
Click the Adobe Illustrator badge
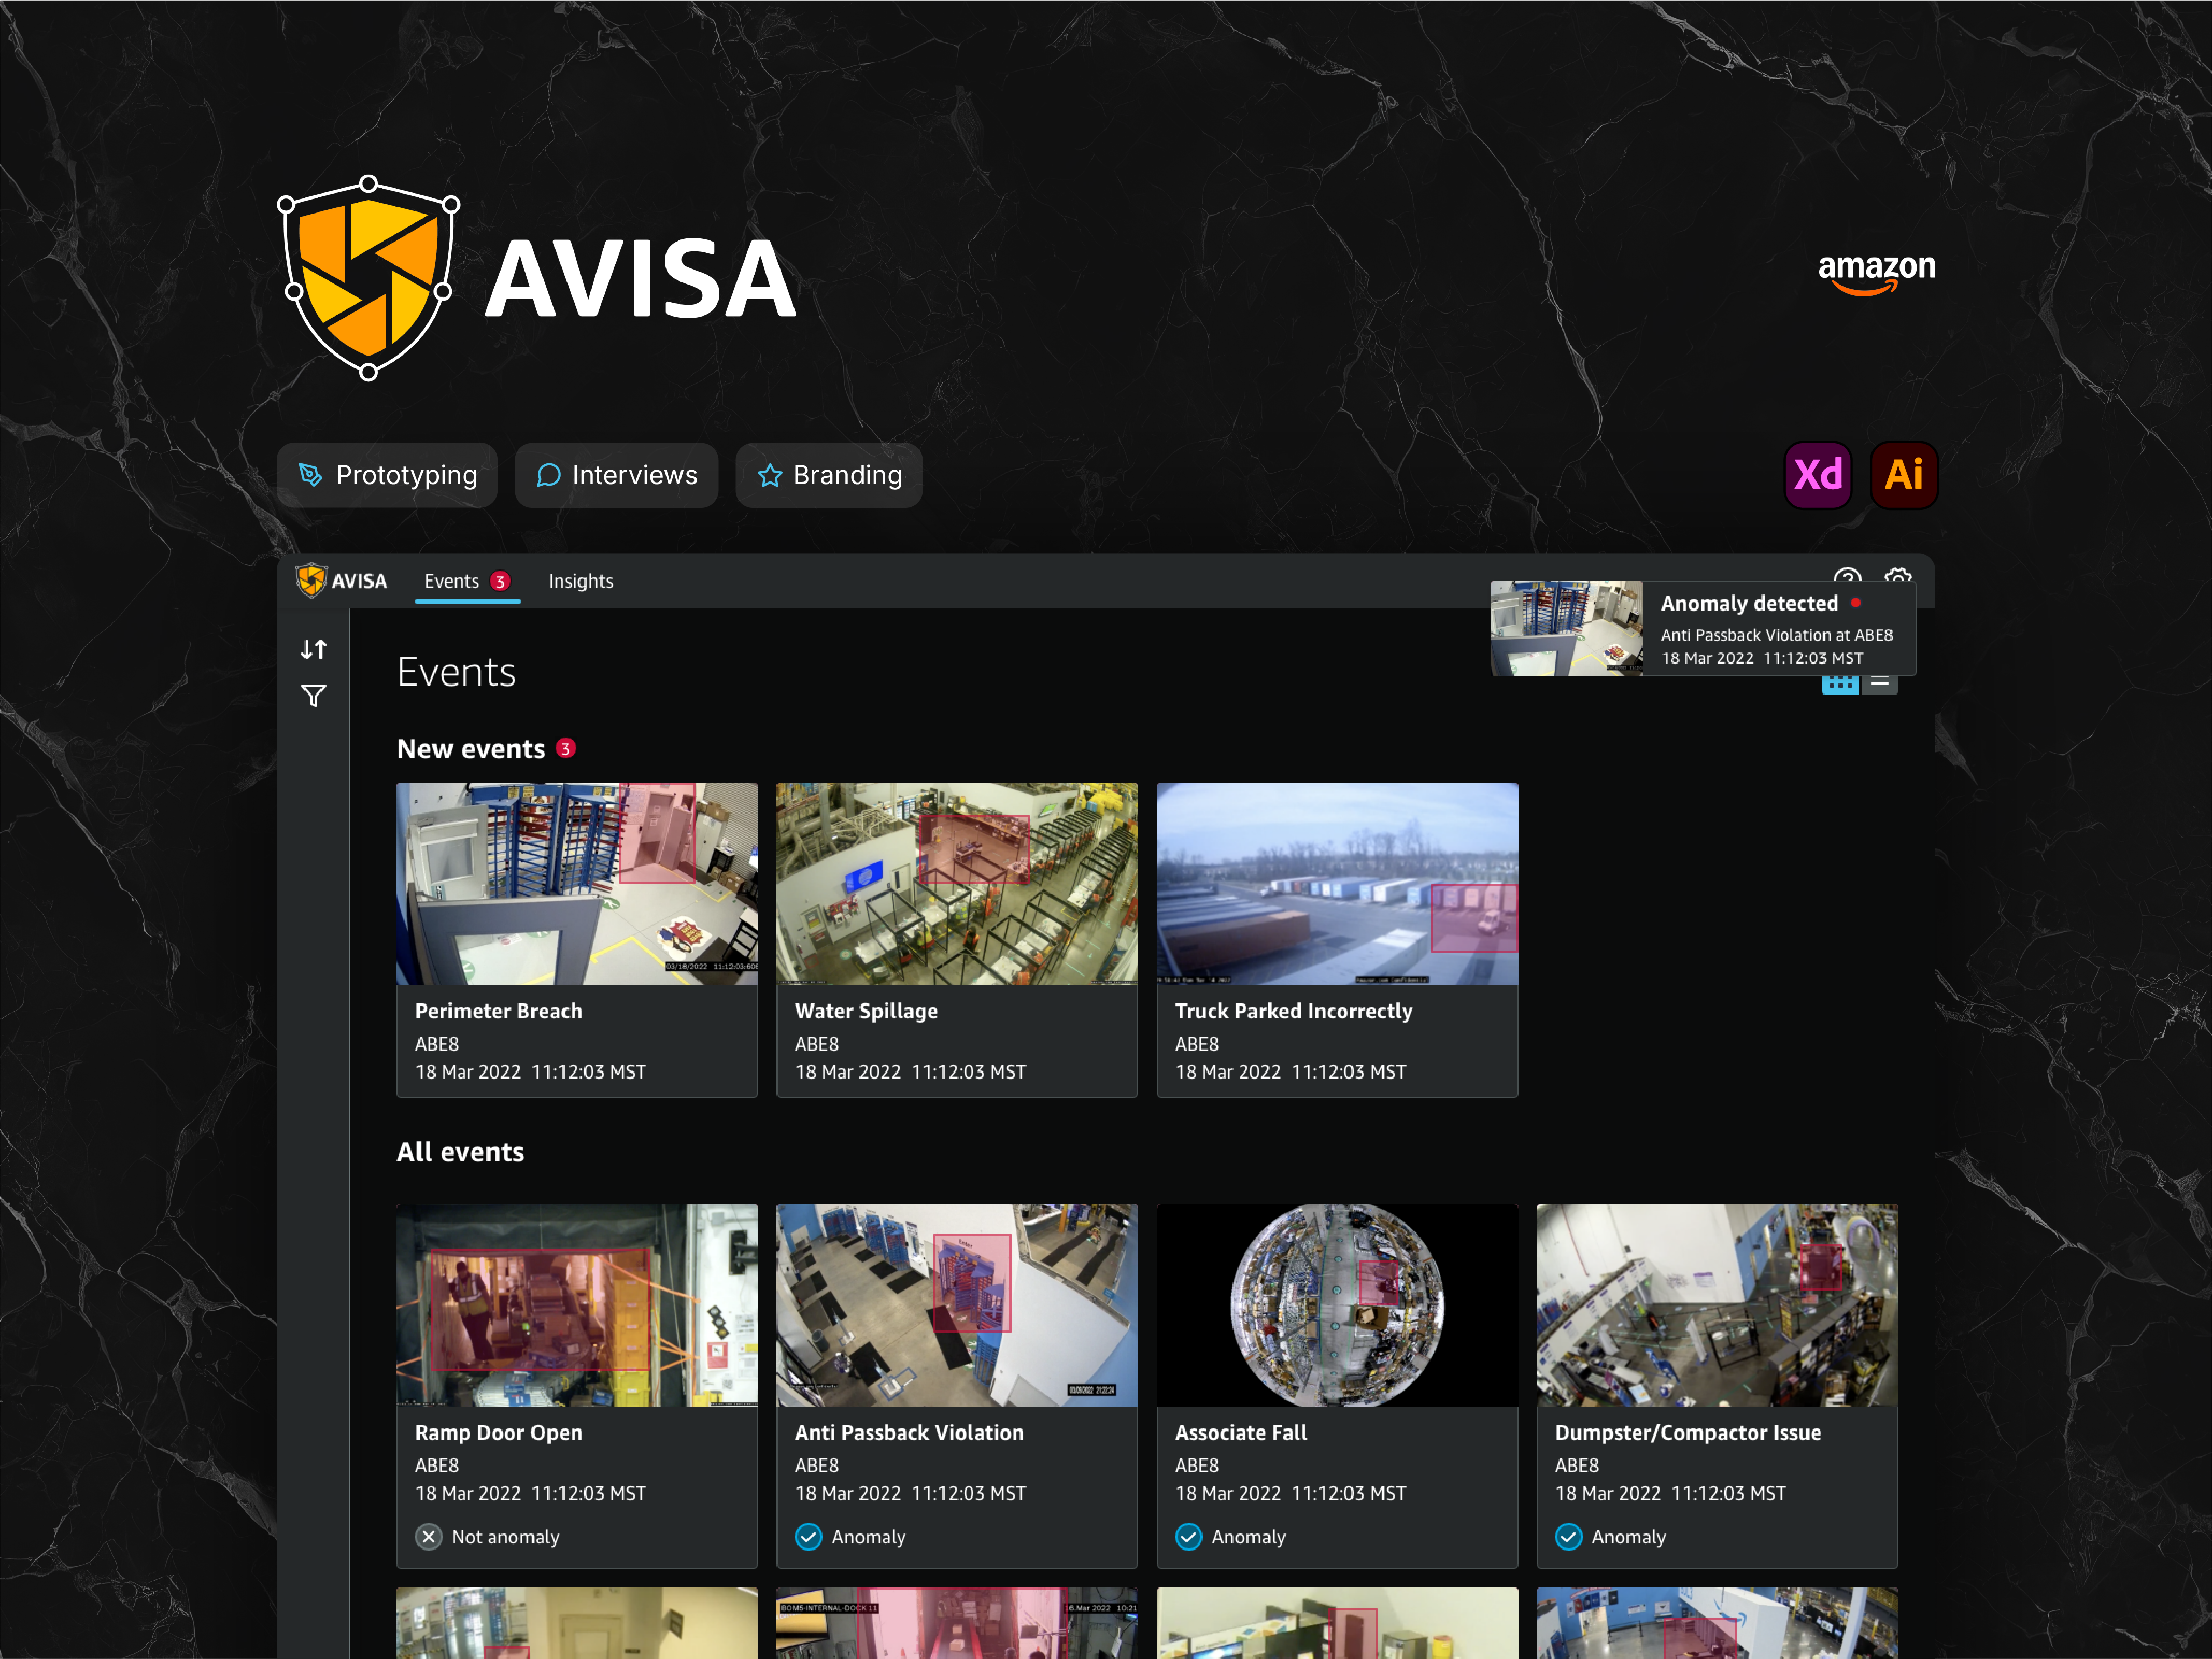(1903, 475)
